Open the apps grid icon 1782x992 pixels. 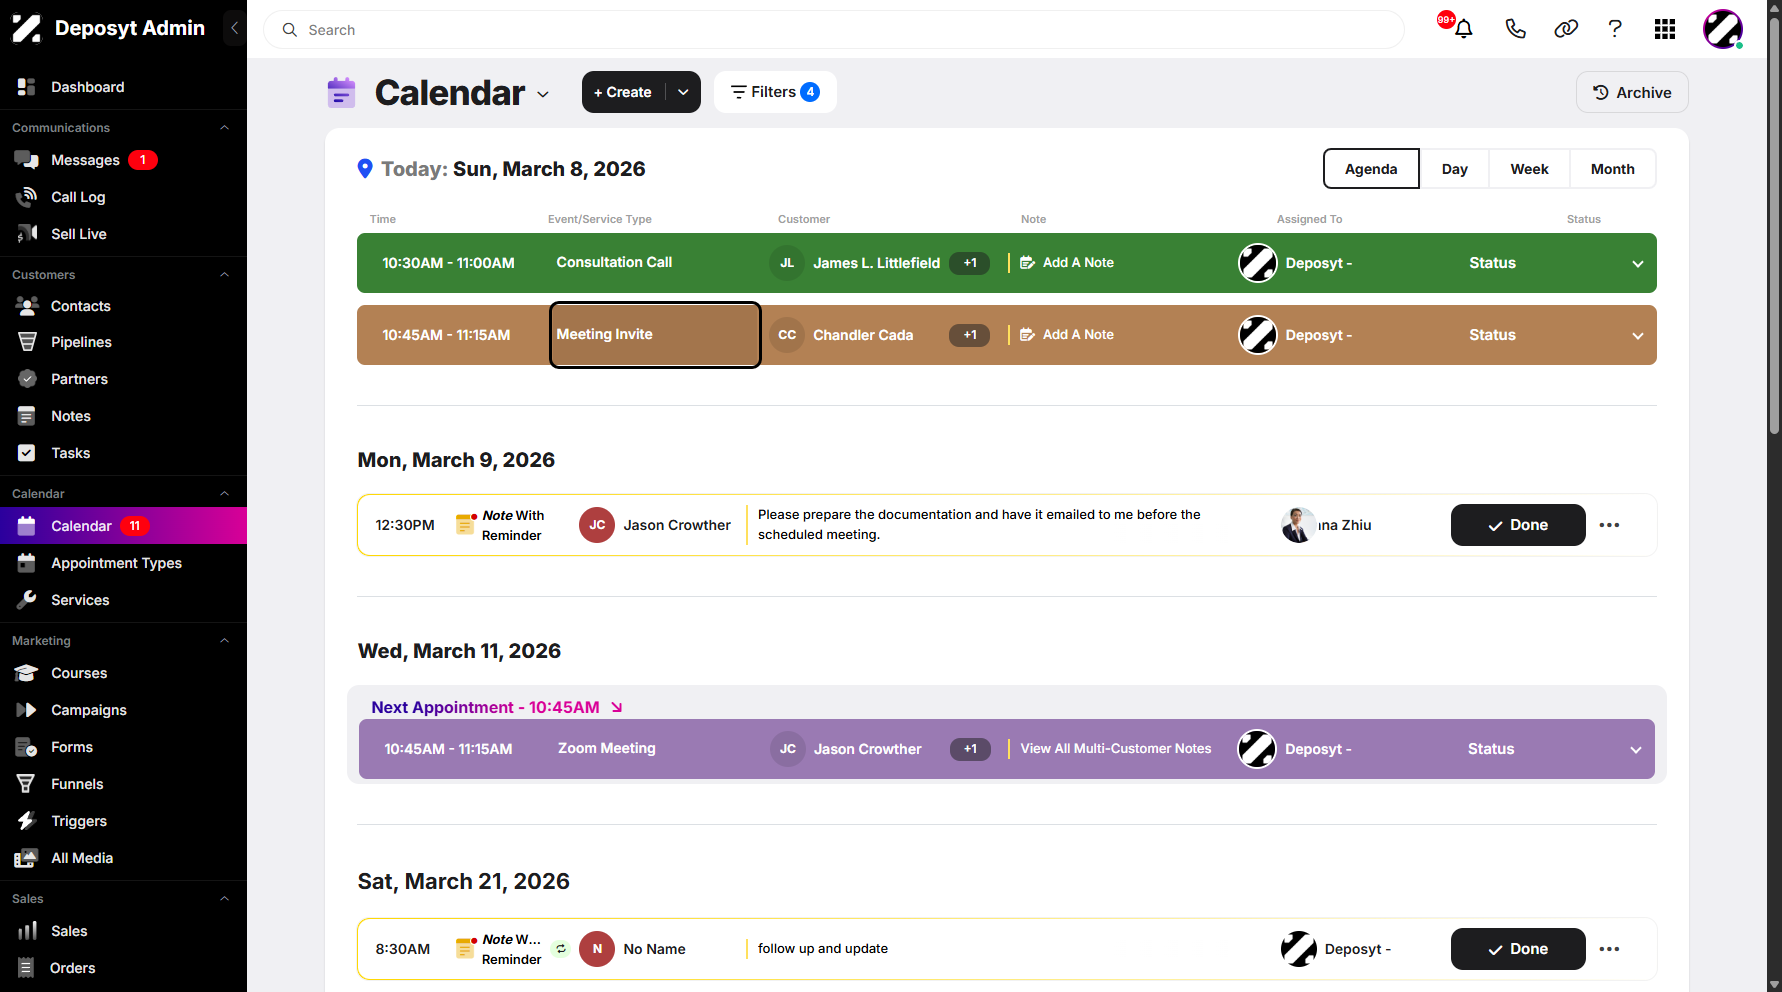tap(1665, 29)
